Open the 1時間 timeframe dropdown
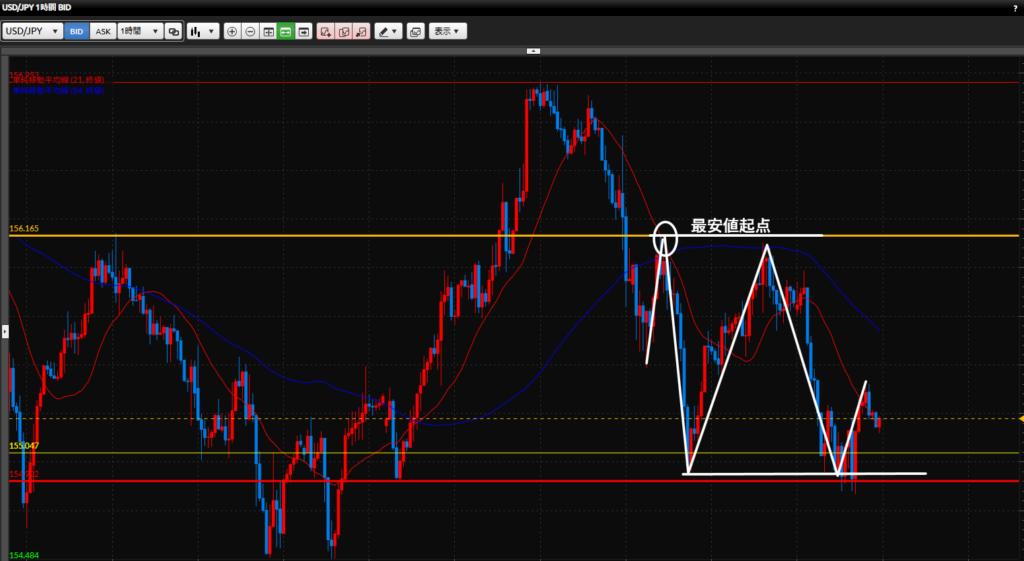The width and height of the screenshot is (1024, 561). click(x=139, y=31)
